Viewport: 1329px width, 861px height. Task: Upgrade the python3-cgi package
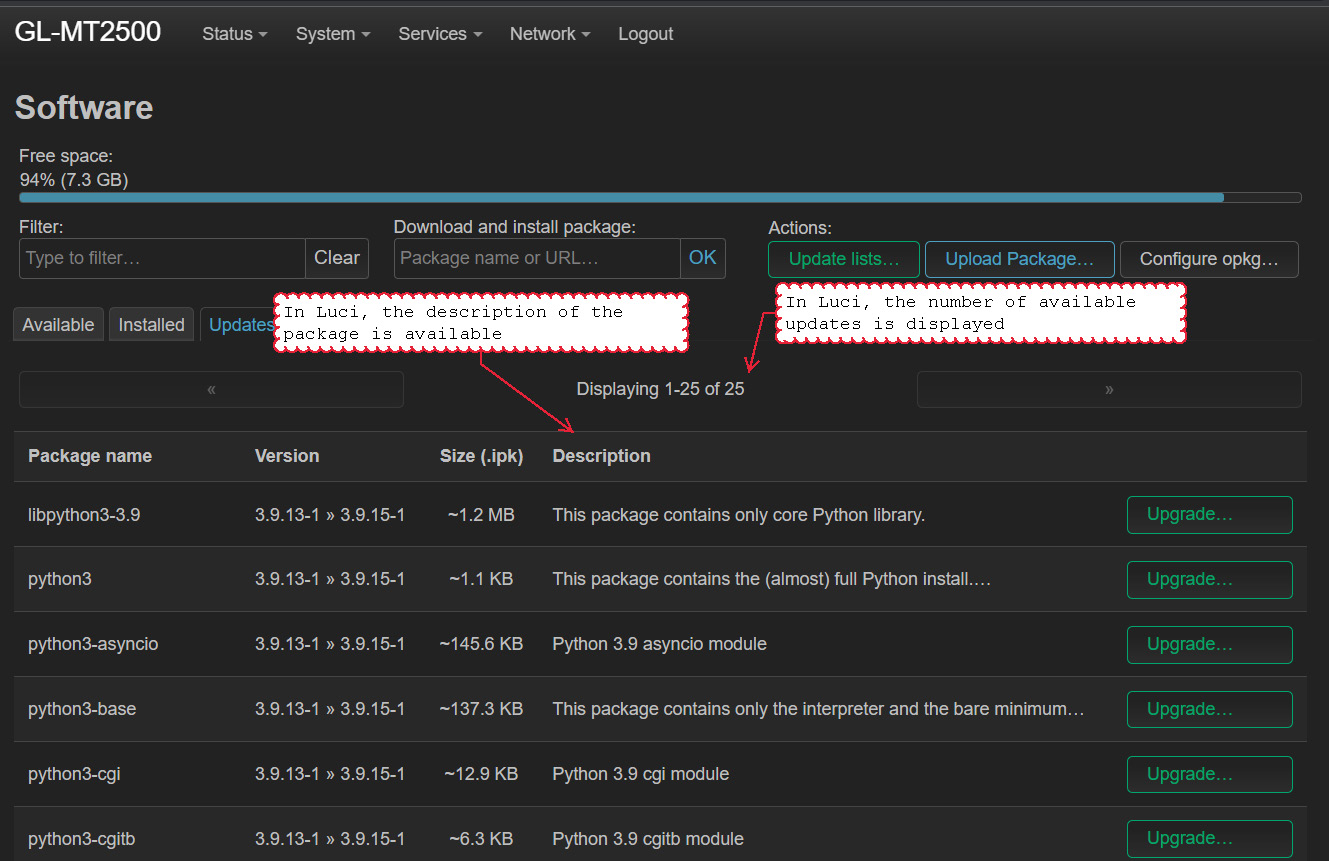[1210, 775]
